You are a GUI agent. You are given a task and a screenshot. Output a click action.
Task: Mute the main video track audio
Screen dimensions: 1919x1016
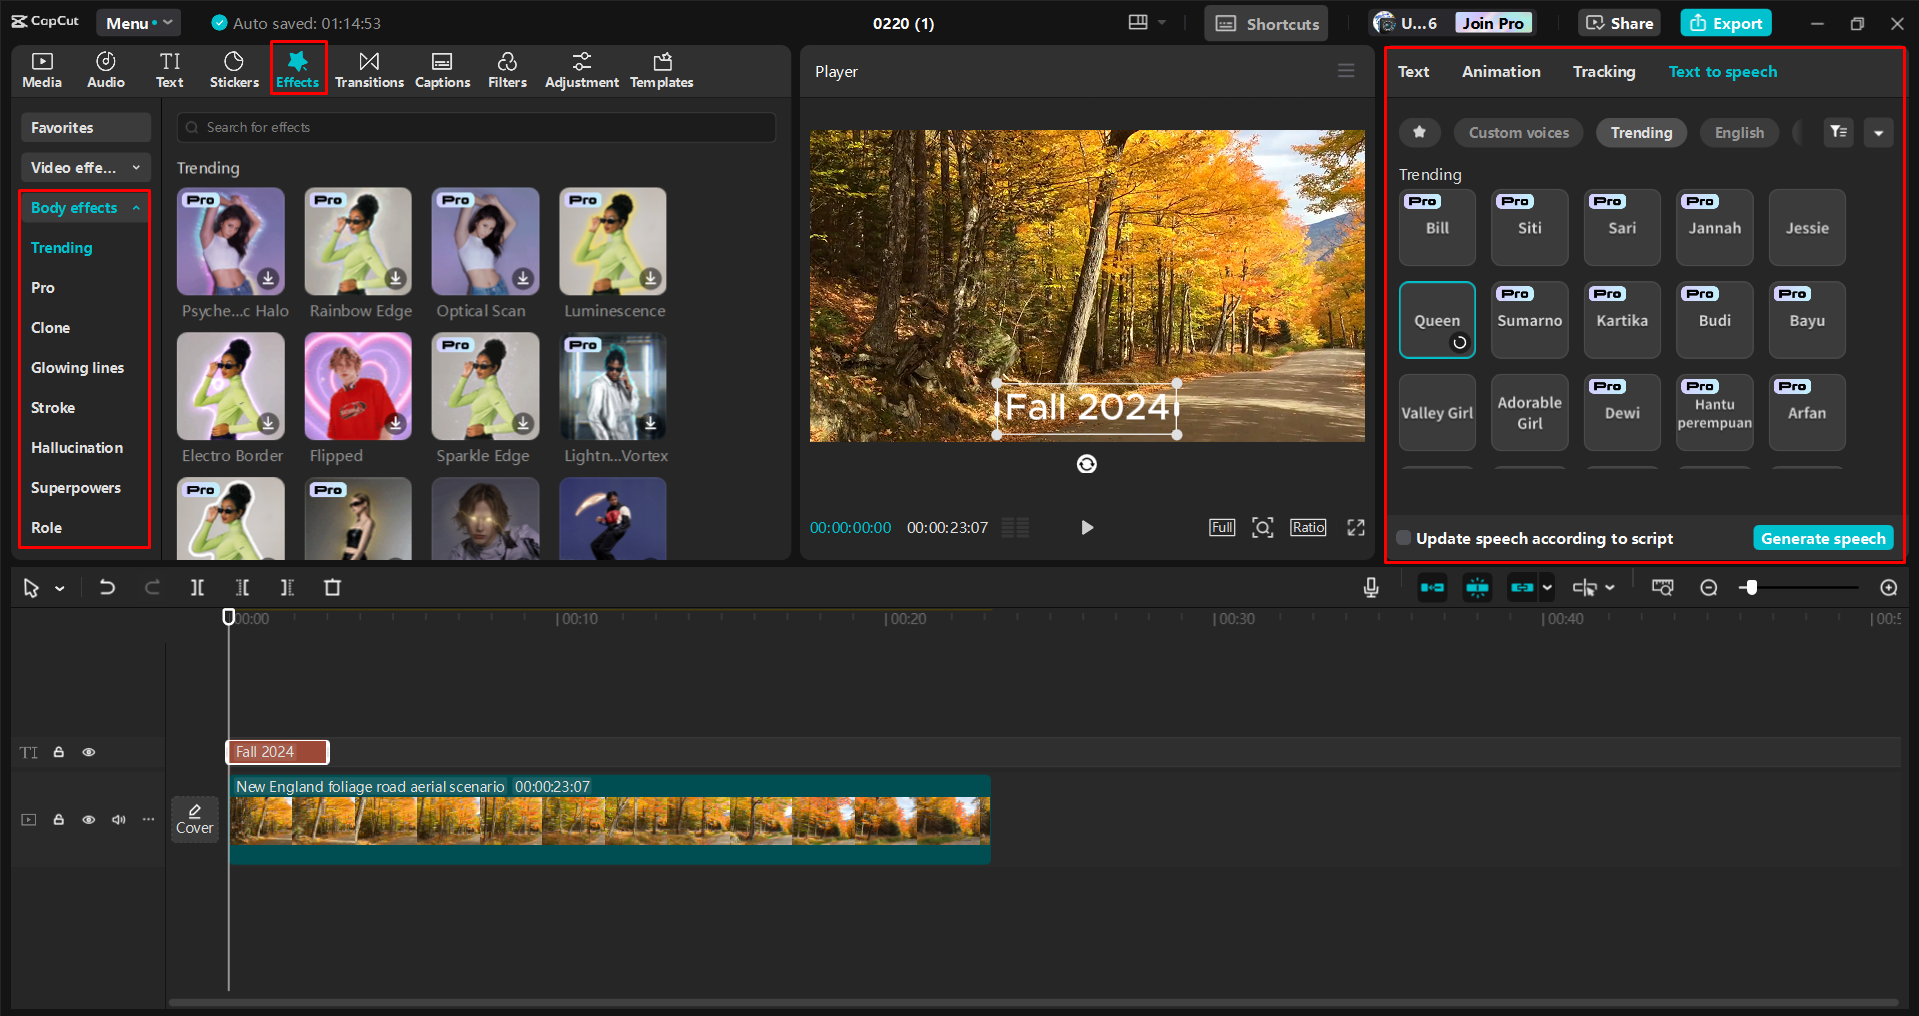[x=119, y=820]
